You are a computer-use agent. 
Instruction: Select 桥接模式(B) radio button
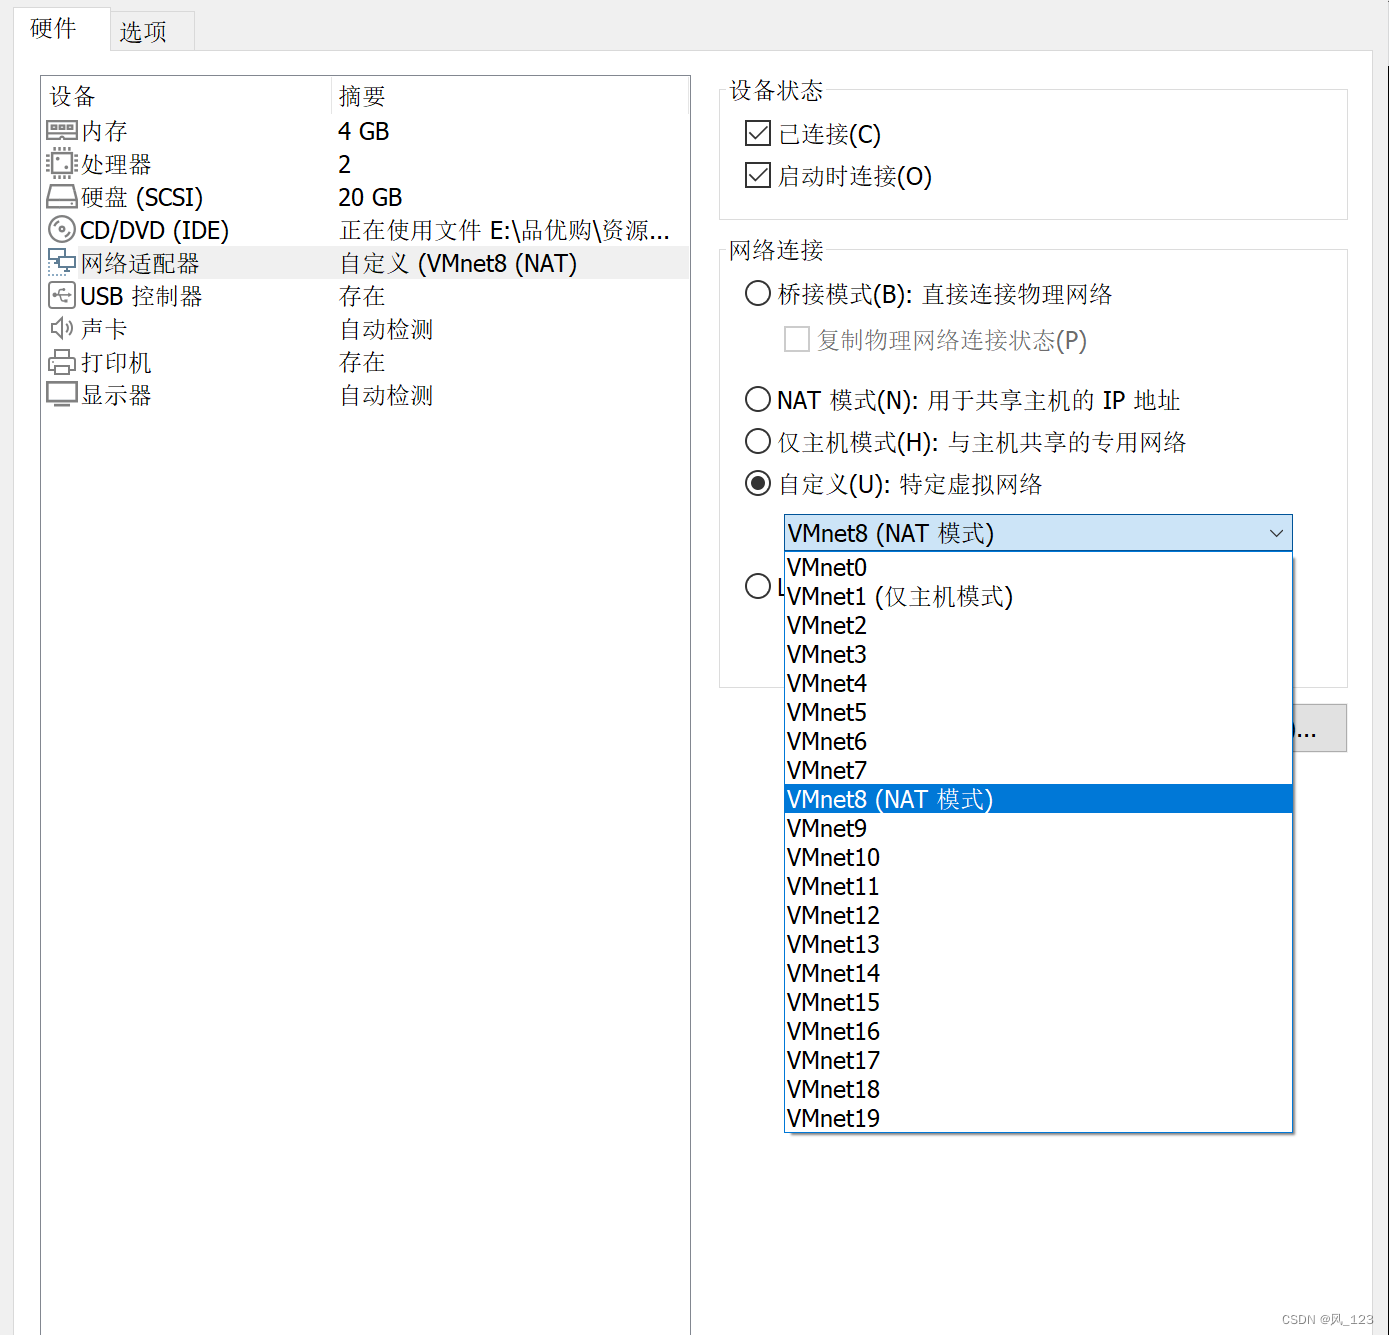pos(758,293)
